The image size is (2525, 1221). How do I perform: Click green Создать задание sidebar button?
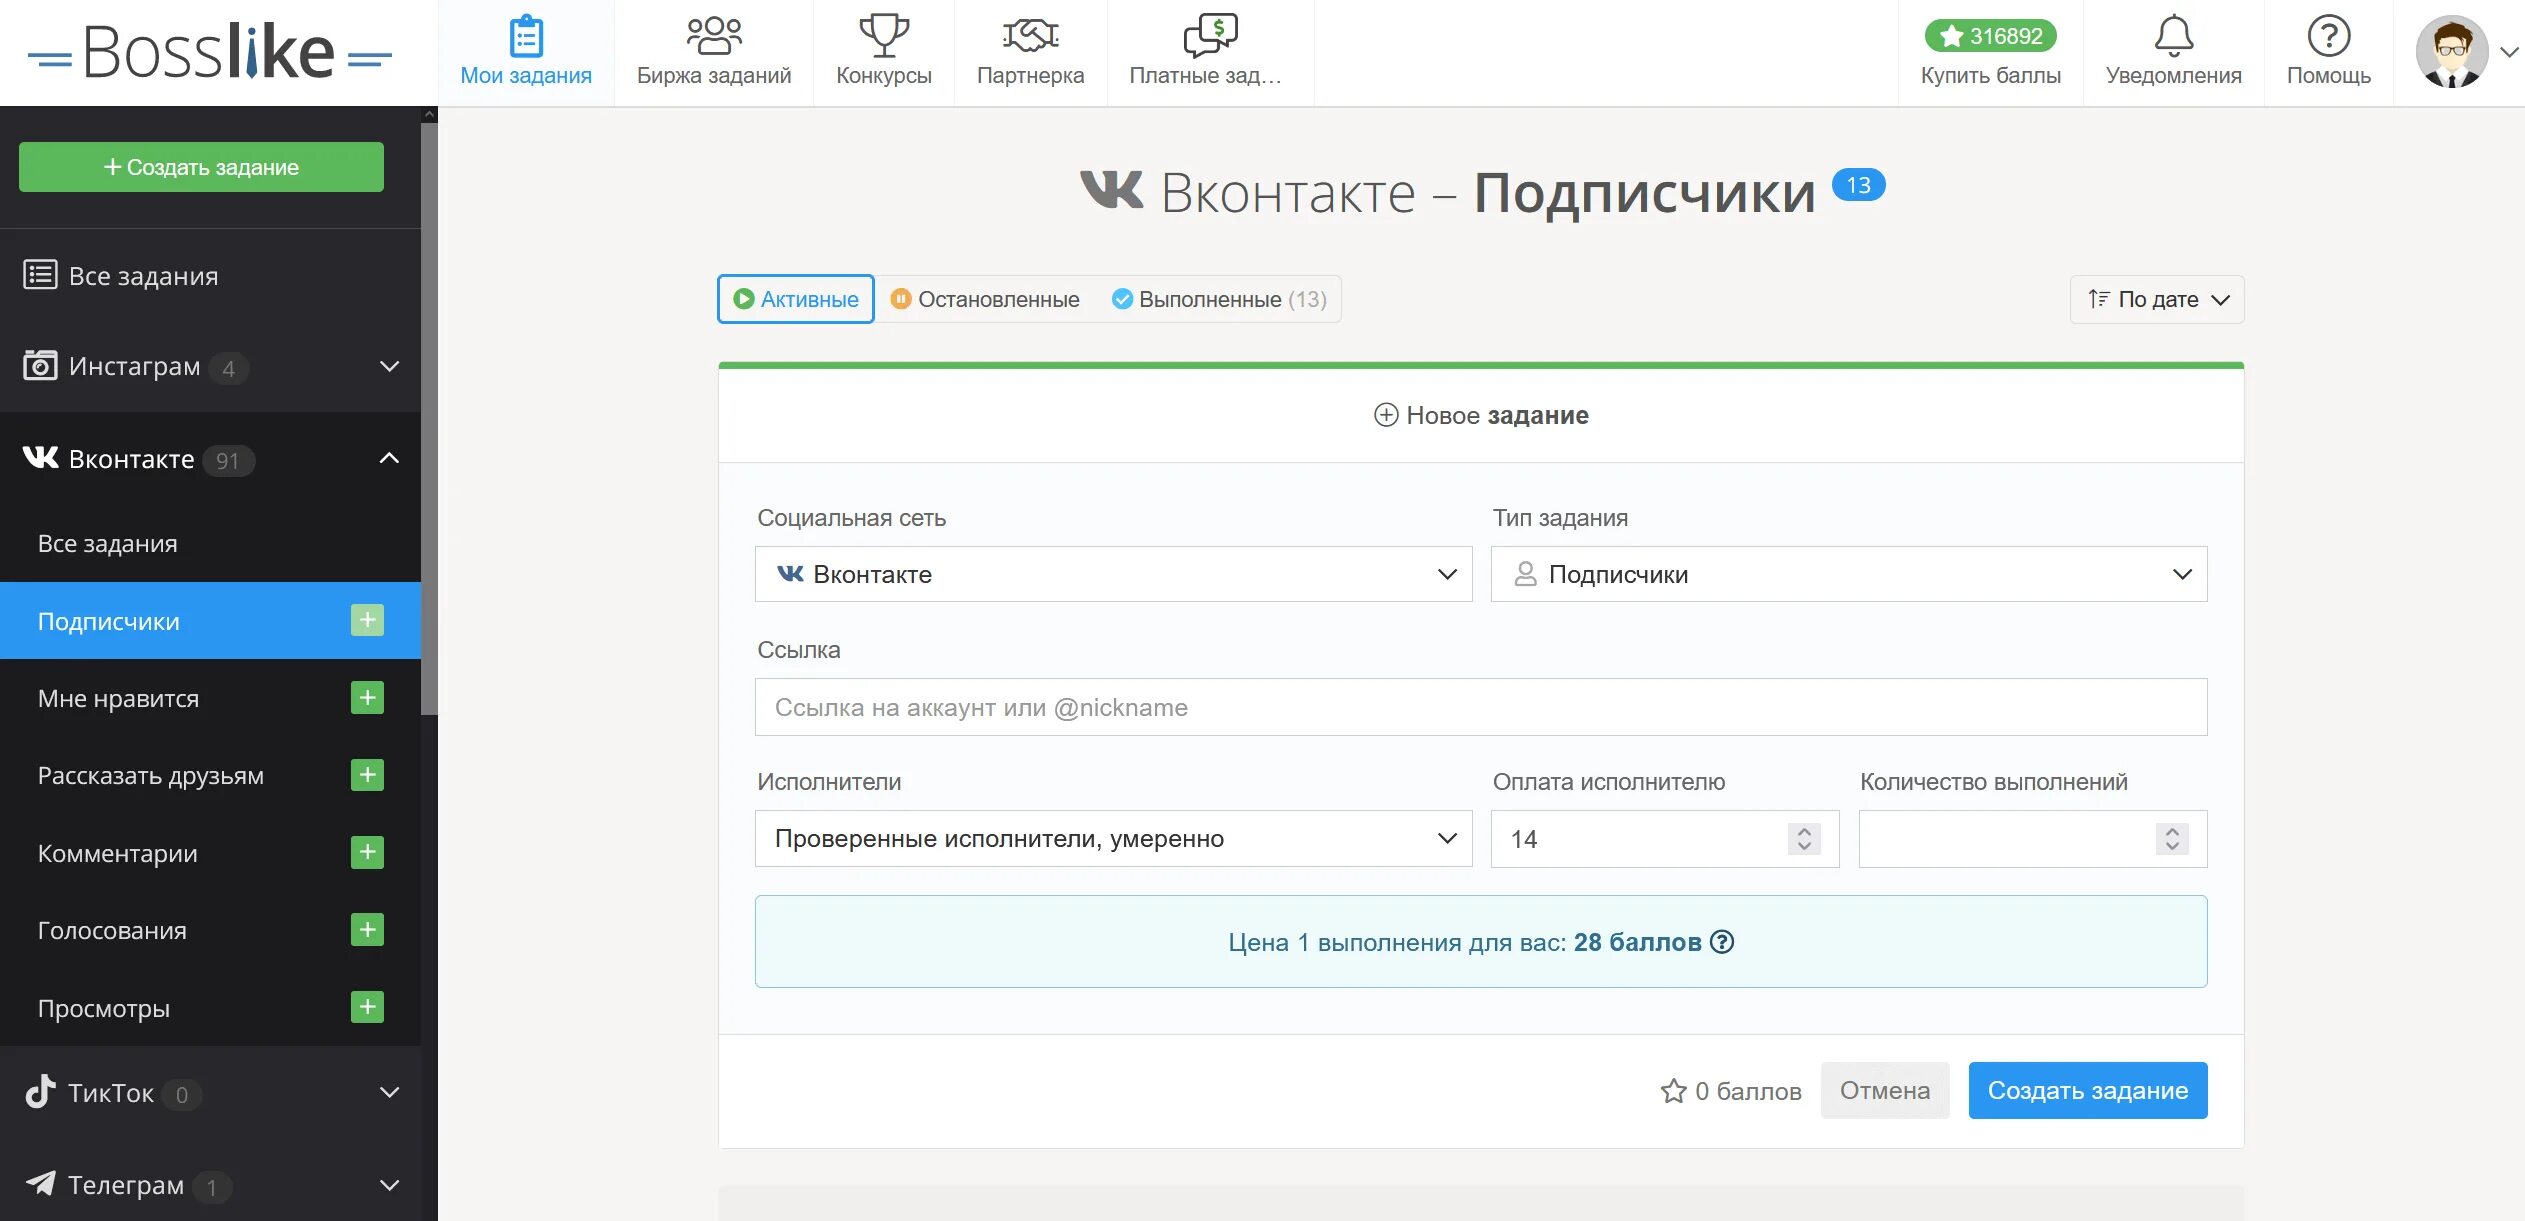coord(201,167)
